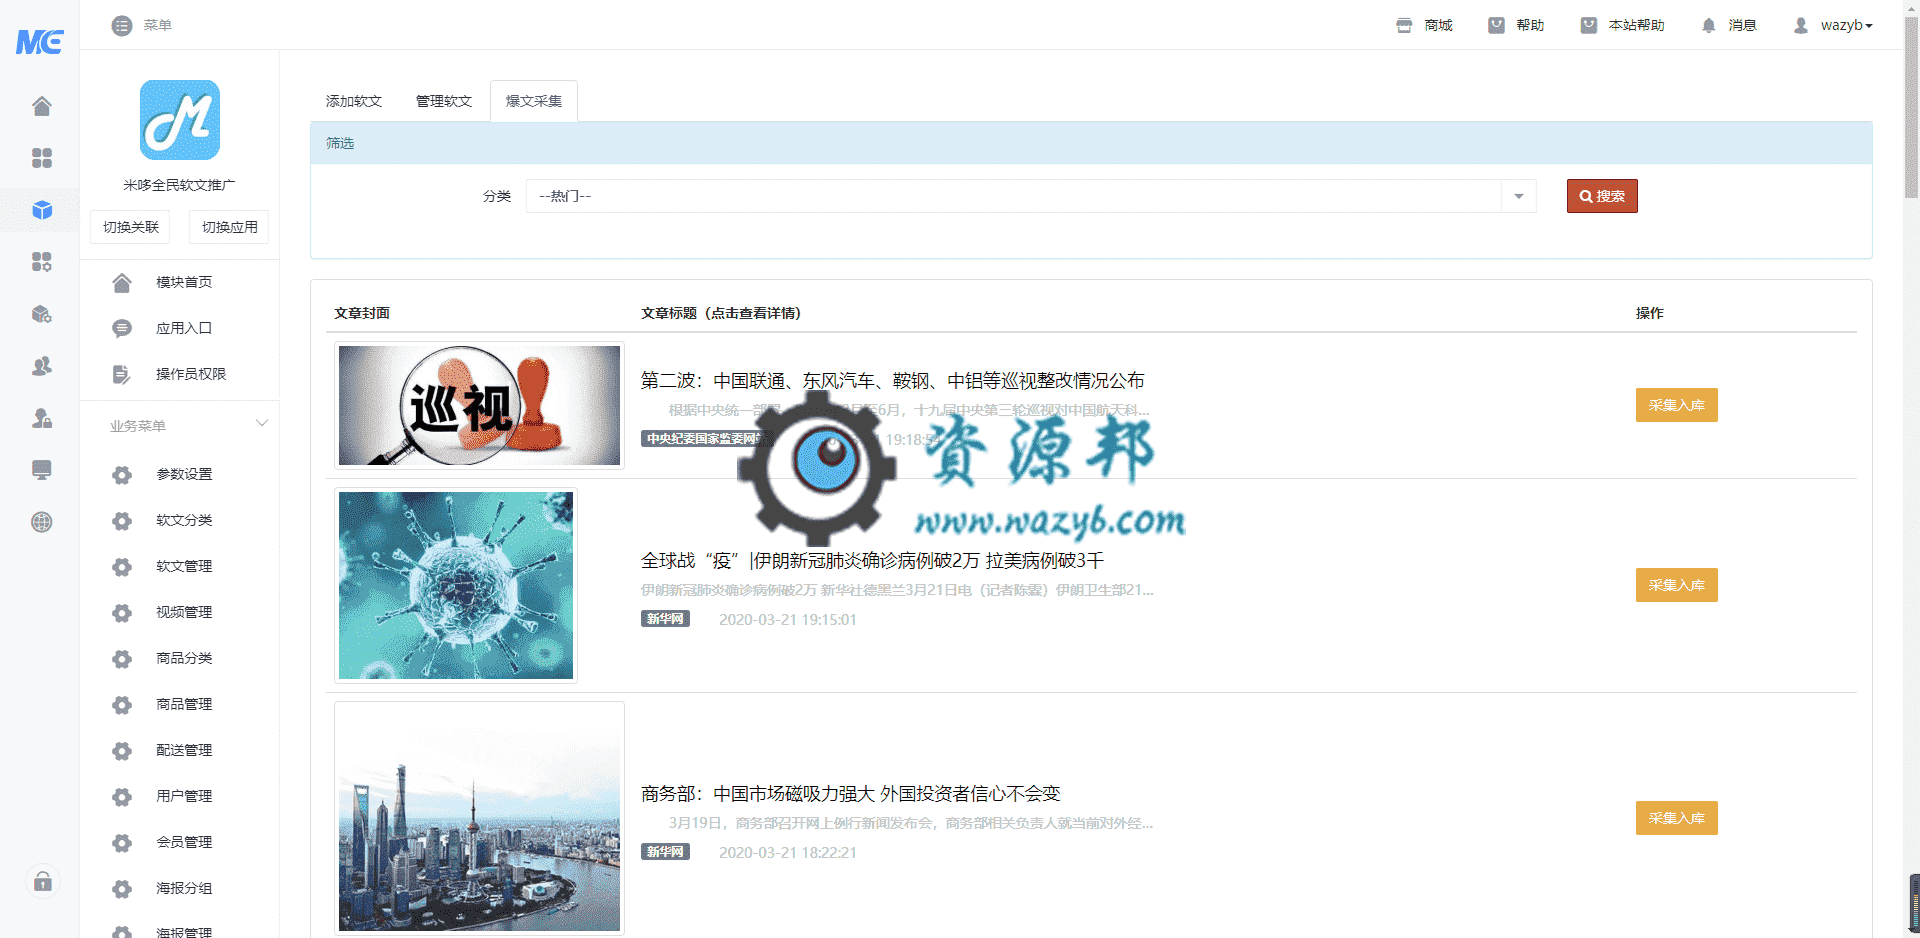
Task: Switch to 添加软文 tab
Action: point(354,101)
